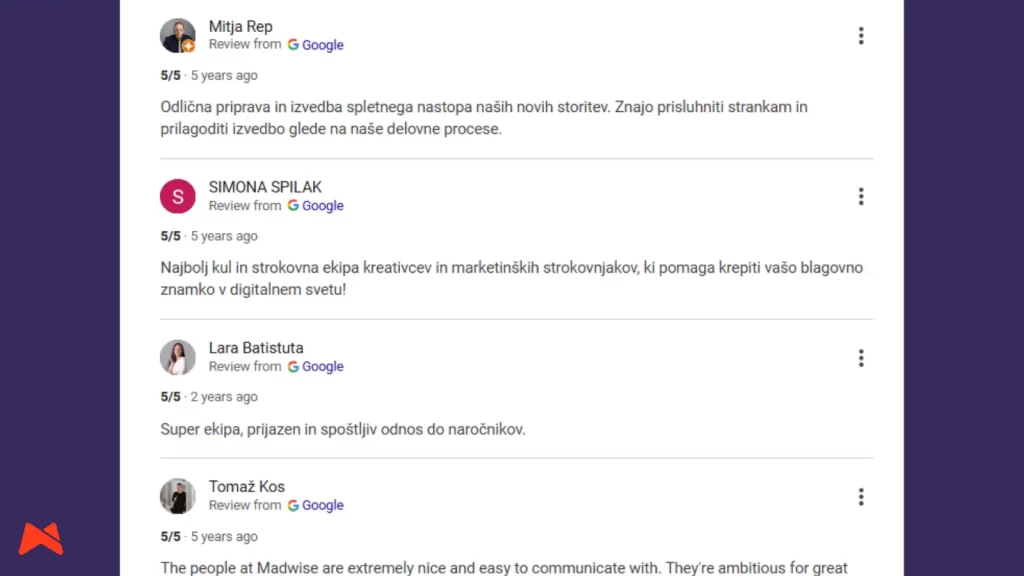This screenshot has width=1024, height=576.
Task: Click the Google G icon in Tomaž Kos's review
Action: coord(293,505)
